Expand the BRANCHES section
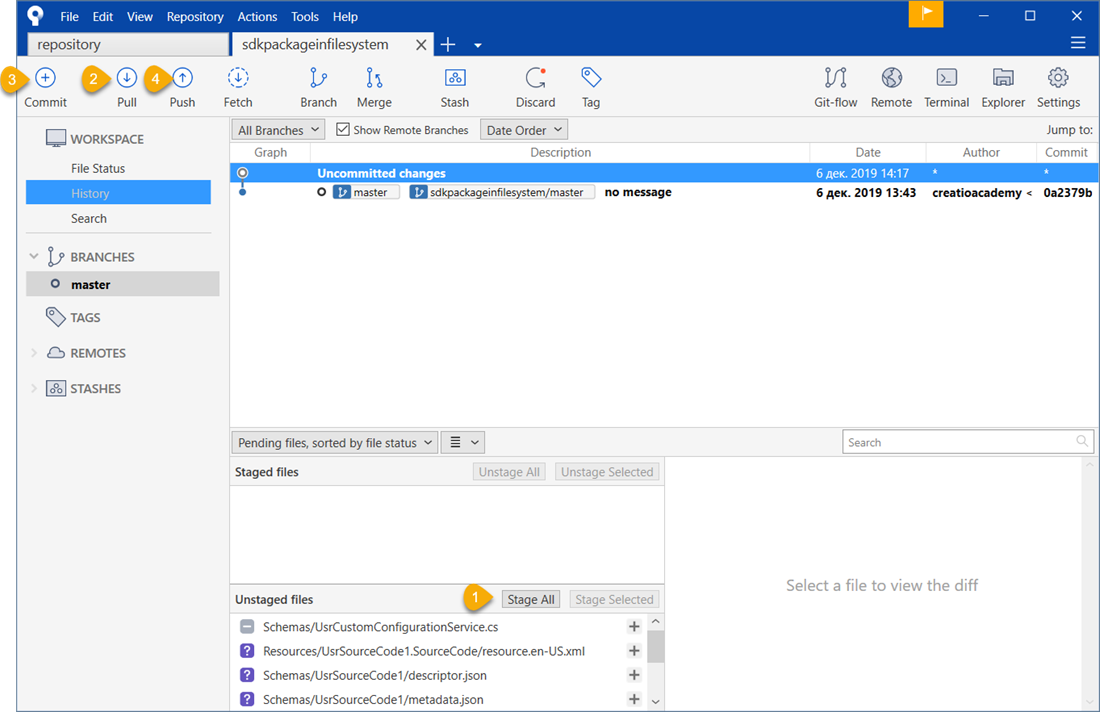1100x712 pixels. (x=34, y=256)
